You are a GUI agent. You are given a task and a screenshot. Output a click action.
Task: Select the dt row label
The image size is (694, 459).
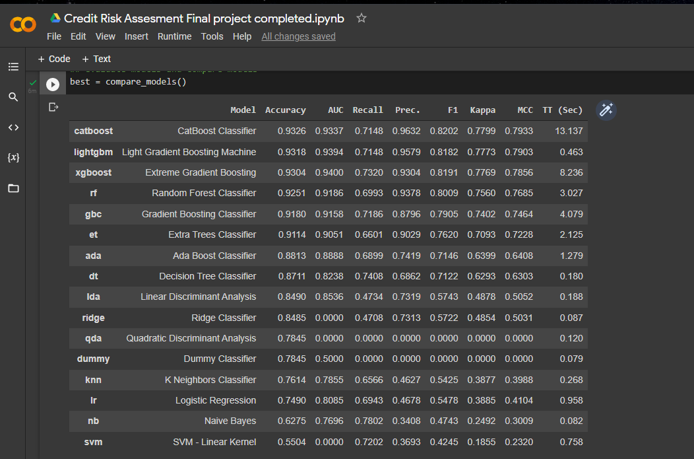point(93,276)
